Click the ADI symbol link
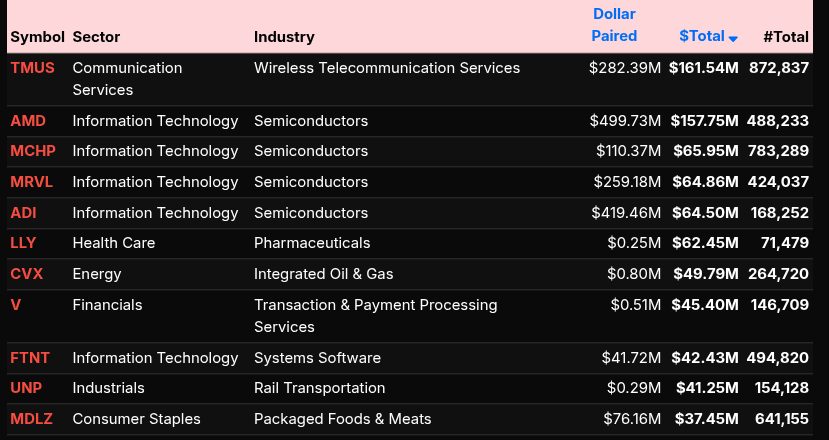The height and width of the screenshot is (440, 829). [23, 213]
